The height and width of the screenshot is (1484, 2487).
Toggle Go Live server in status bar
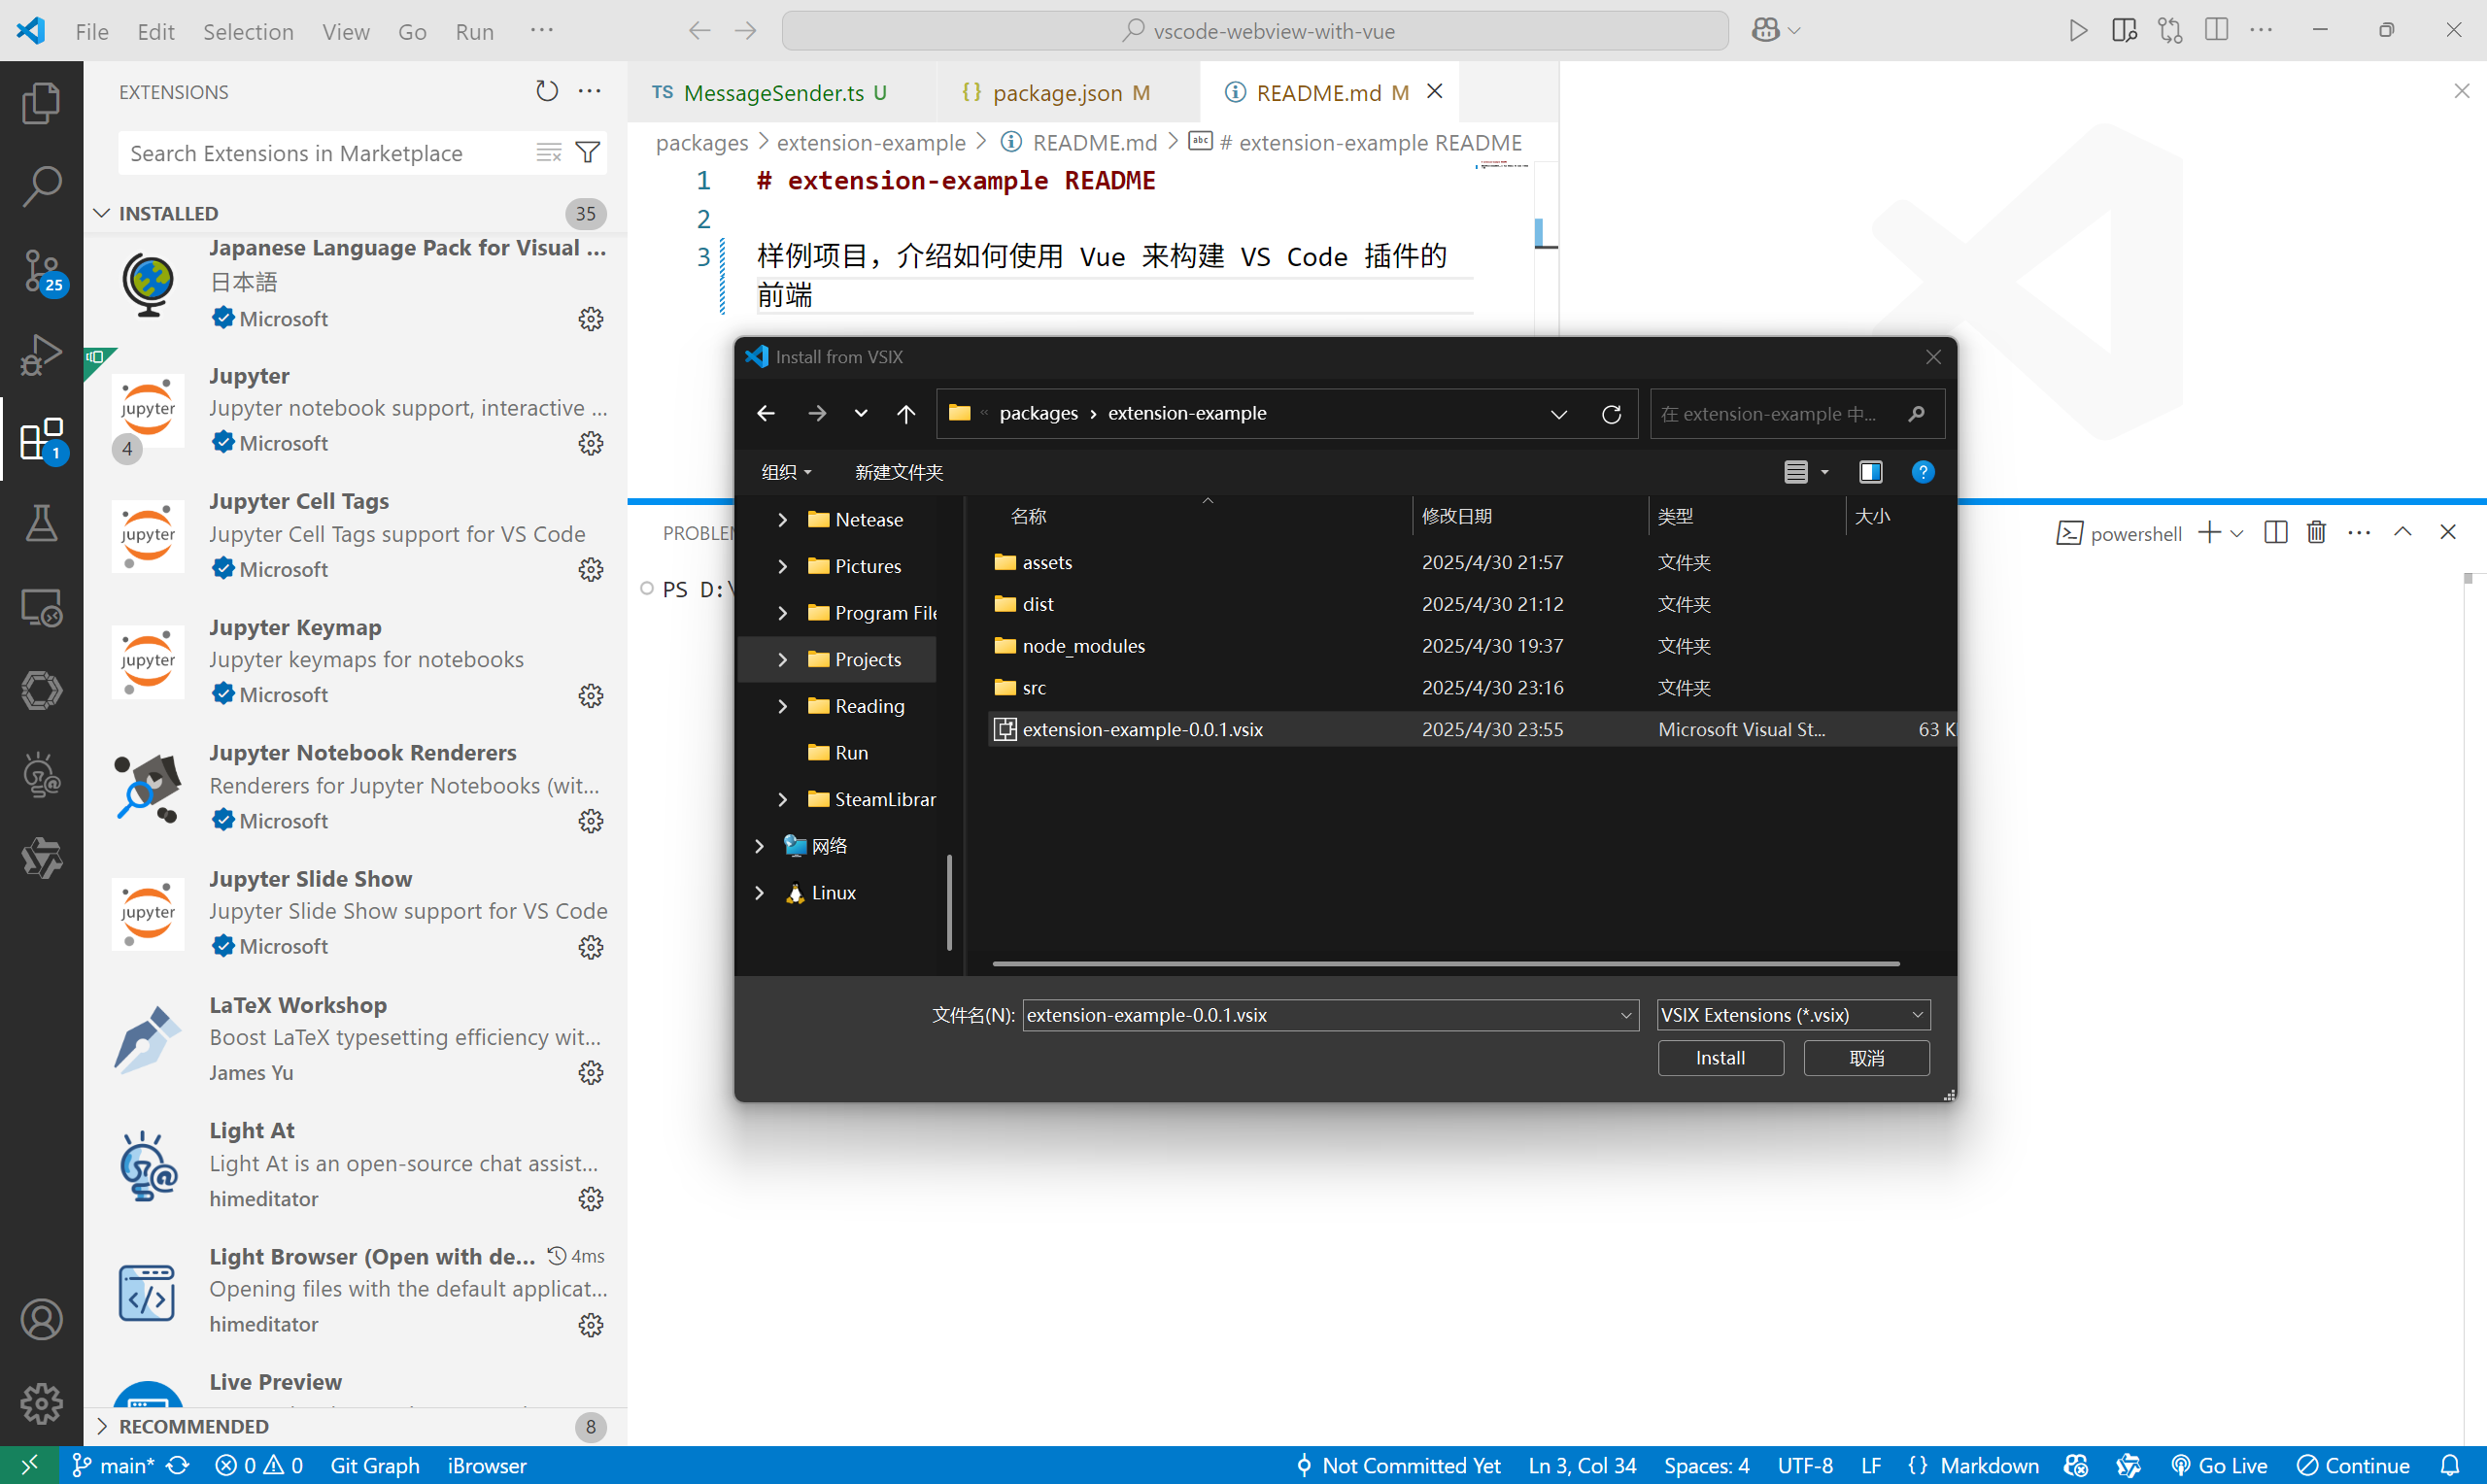pos(2219,1465)
